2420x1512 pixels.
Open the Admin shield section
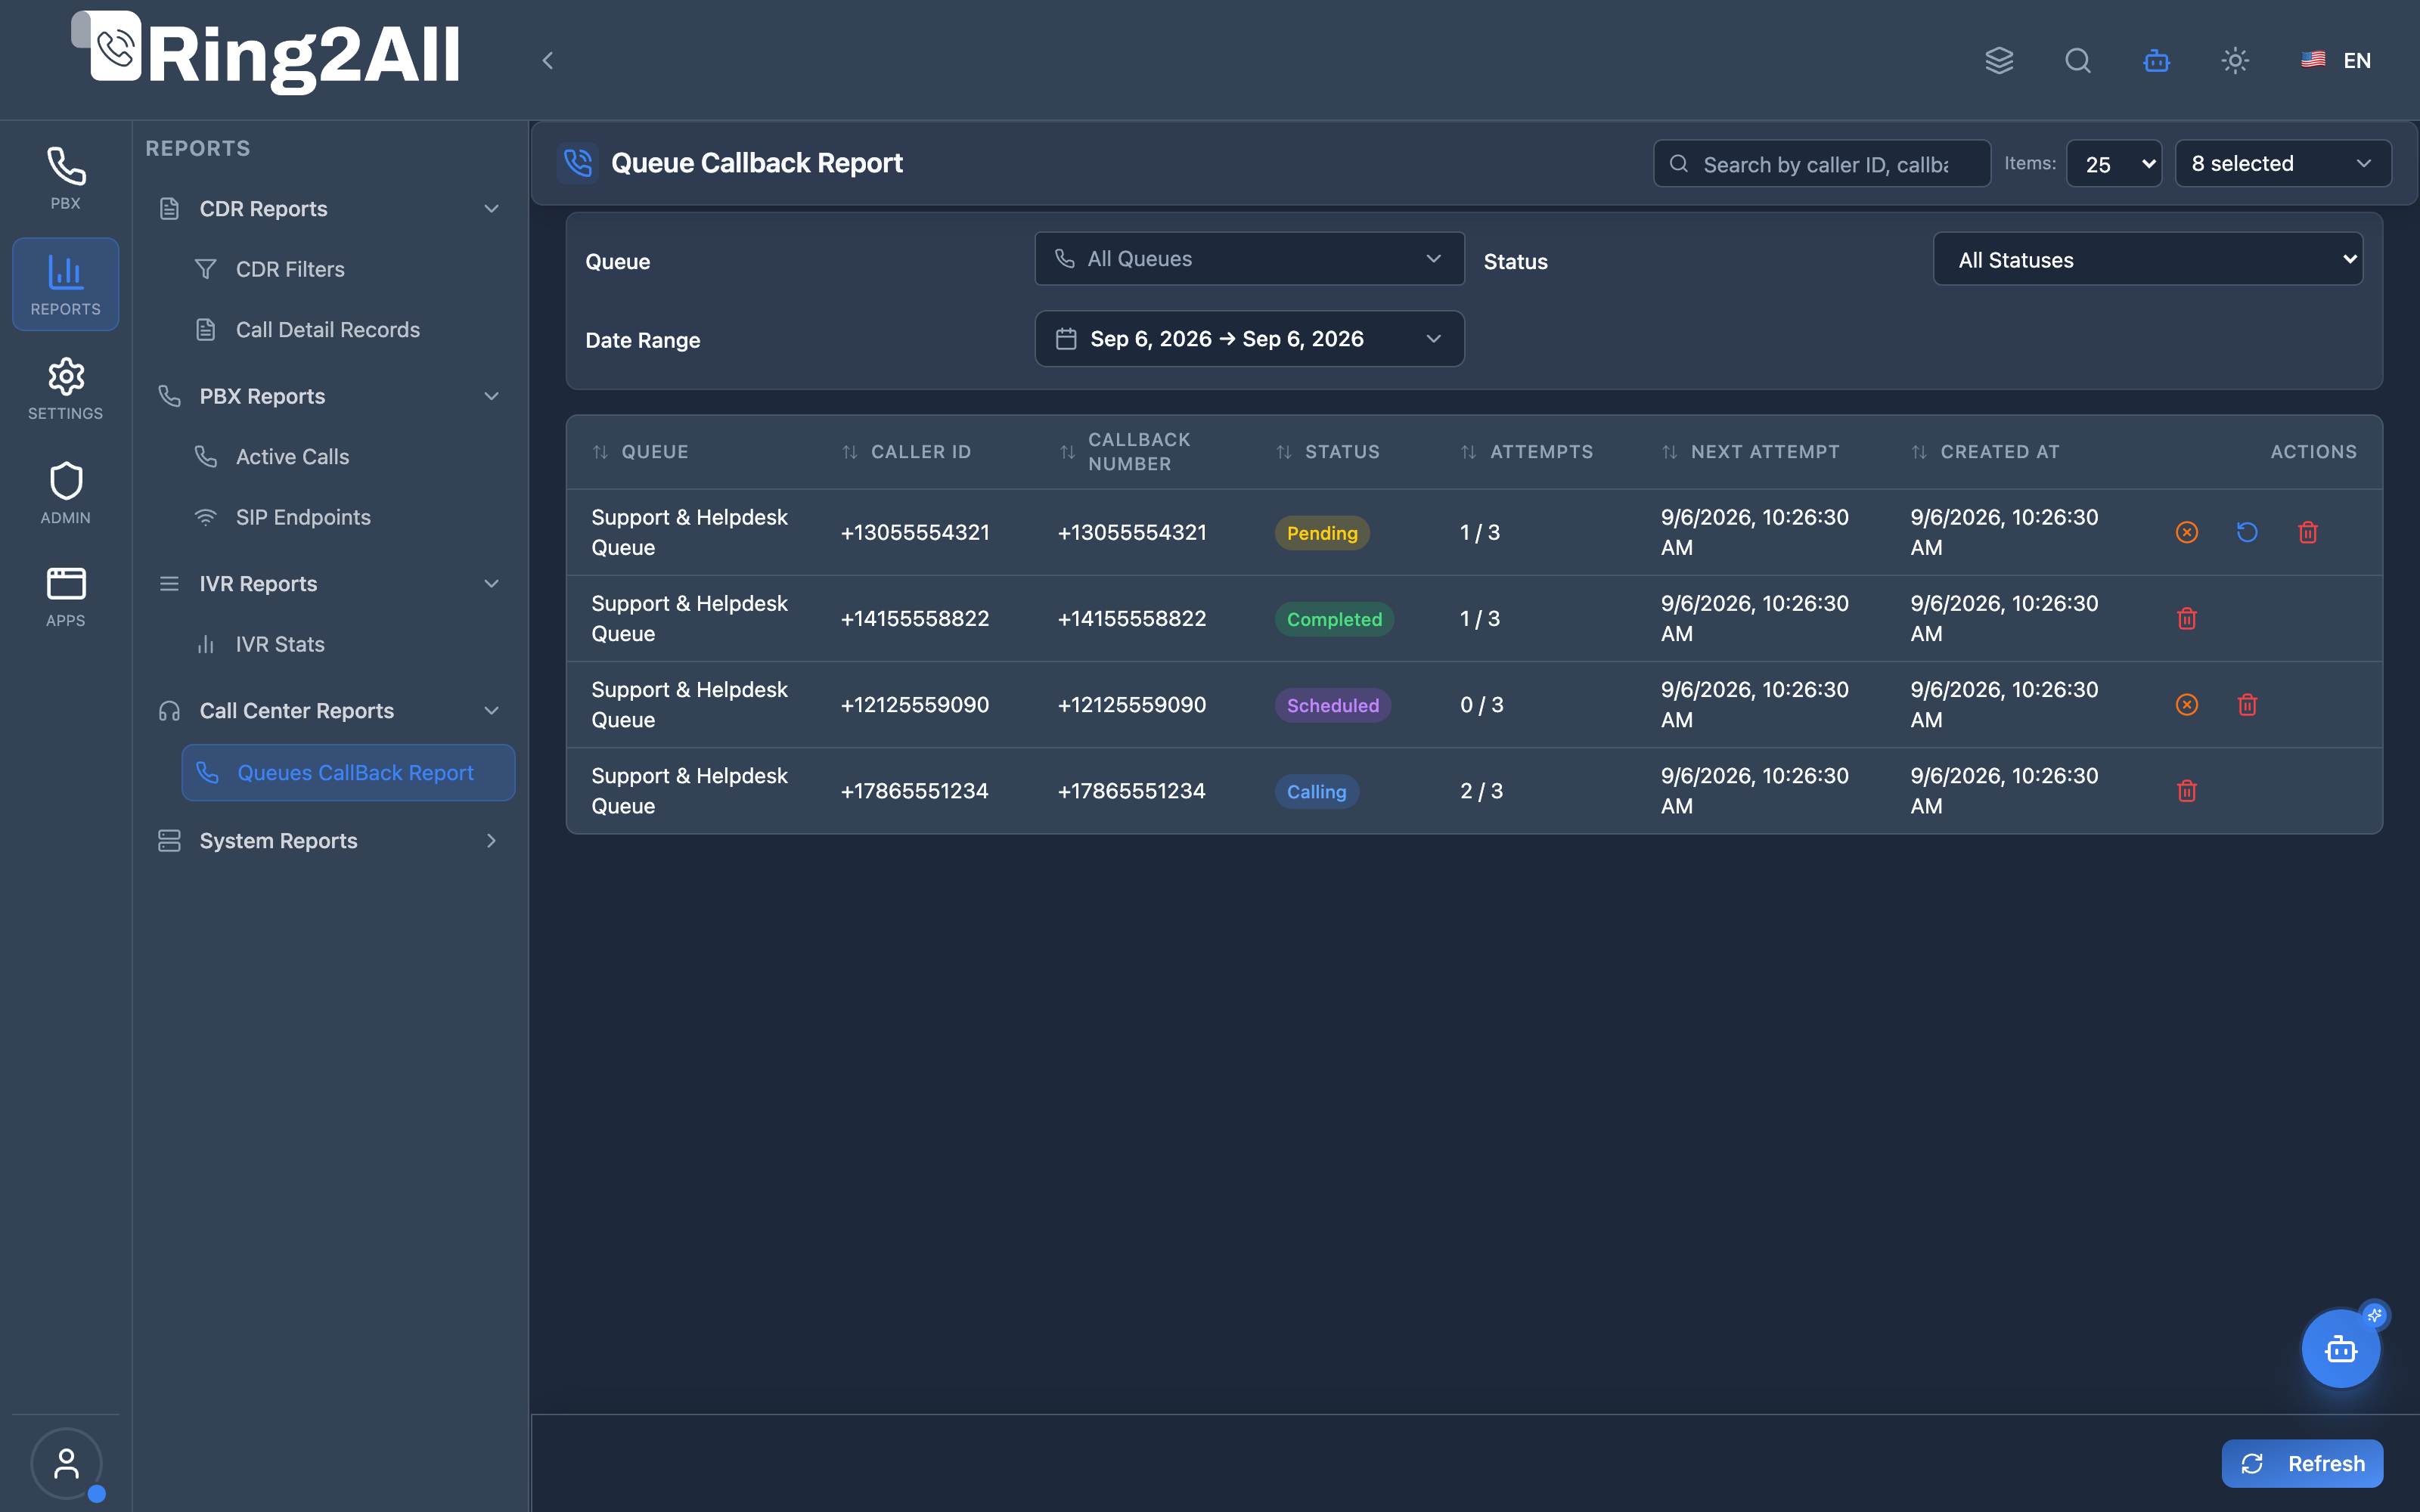pyautogui.click(x=65, y=493)
